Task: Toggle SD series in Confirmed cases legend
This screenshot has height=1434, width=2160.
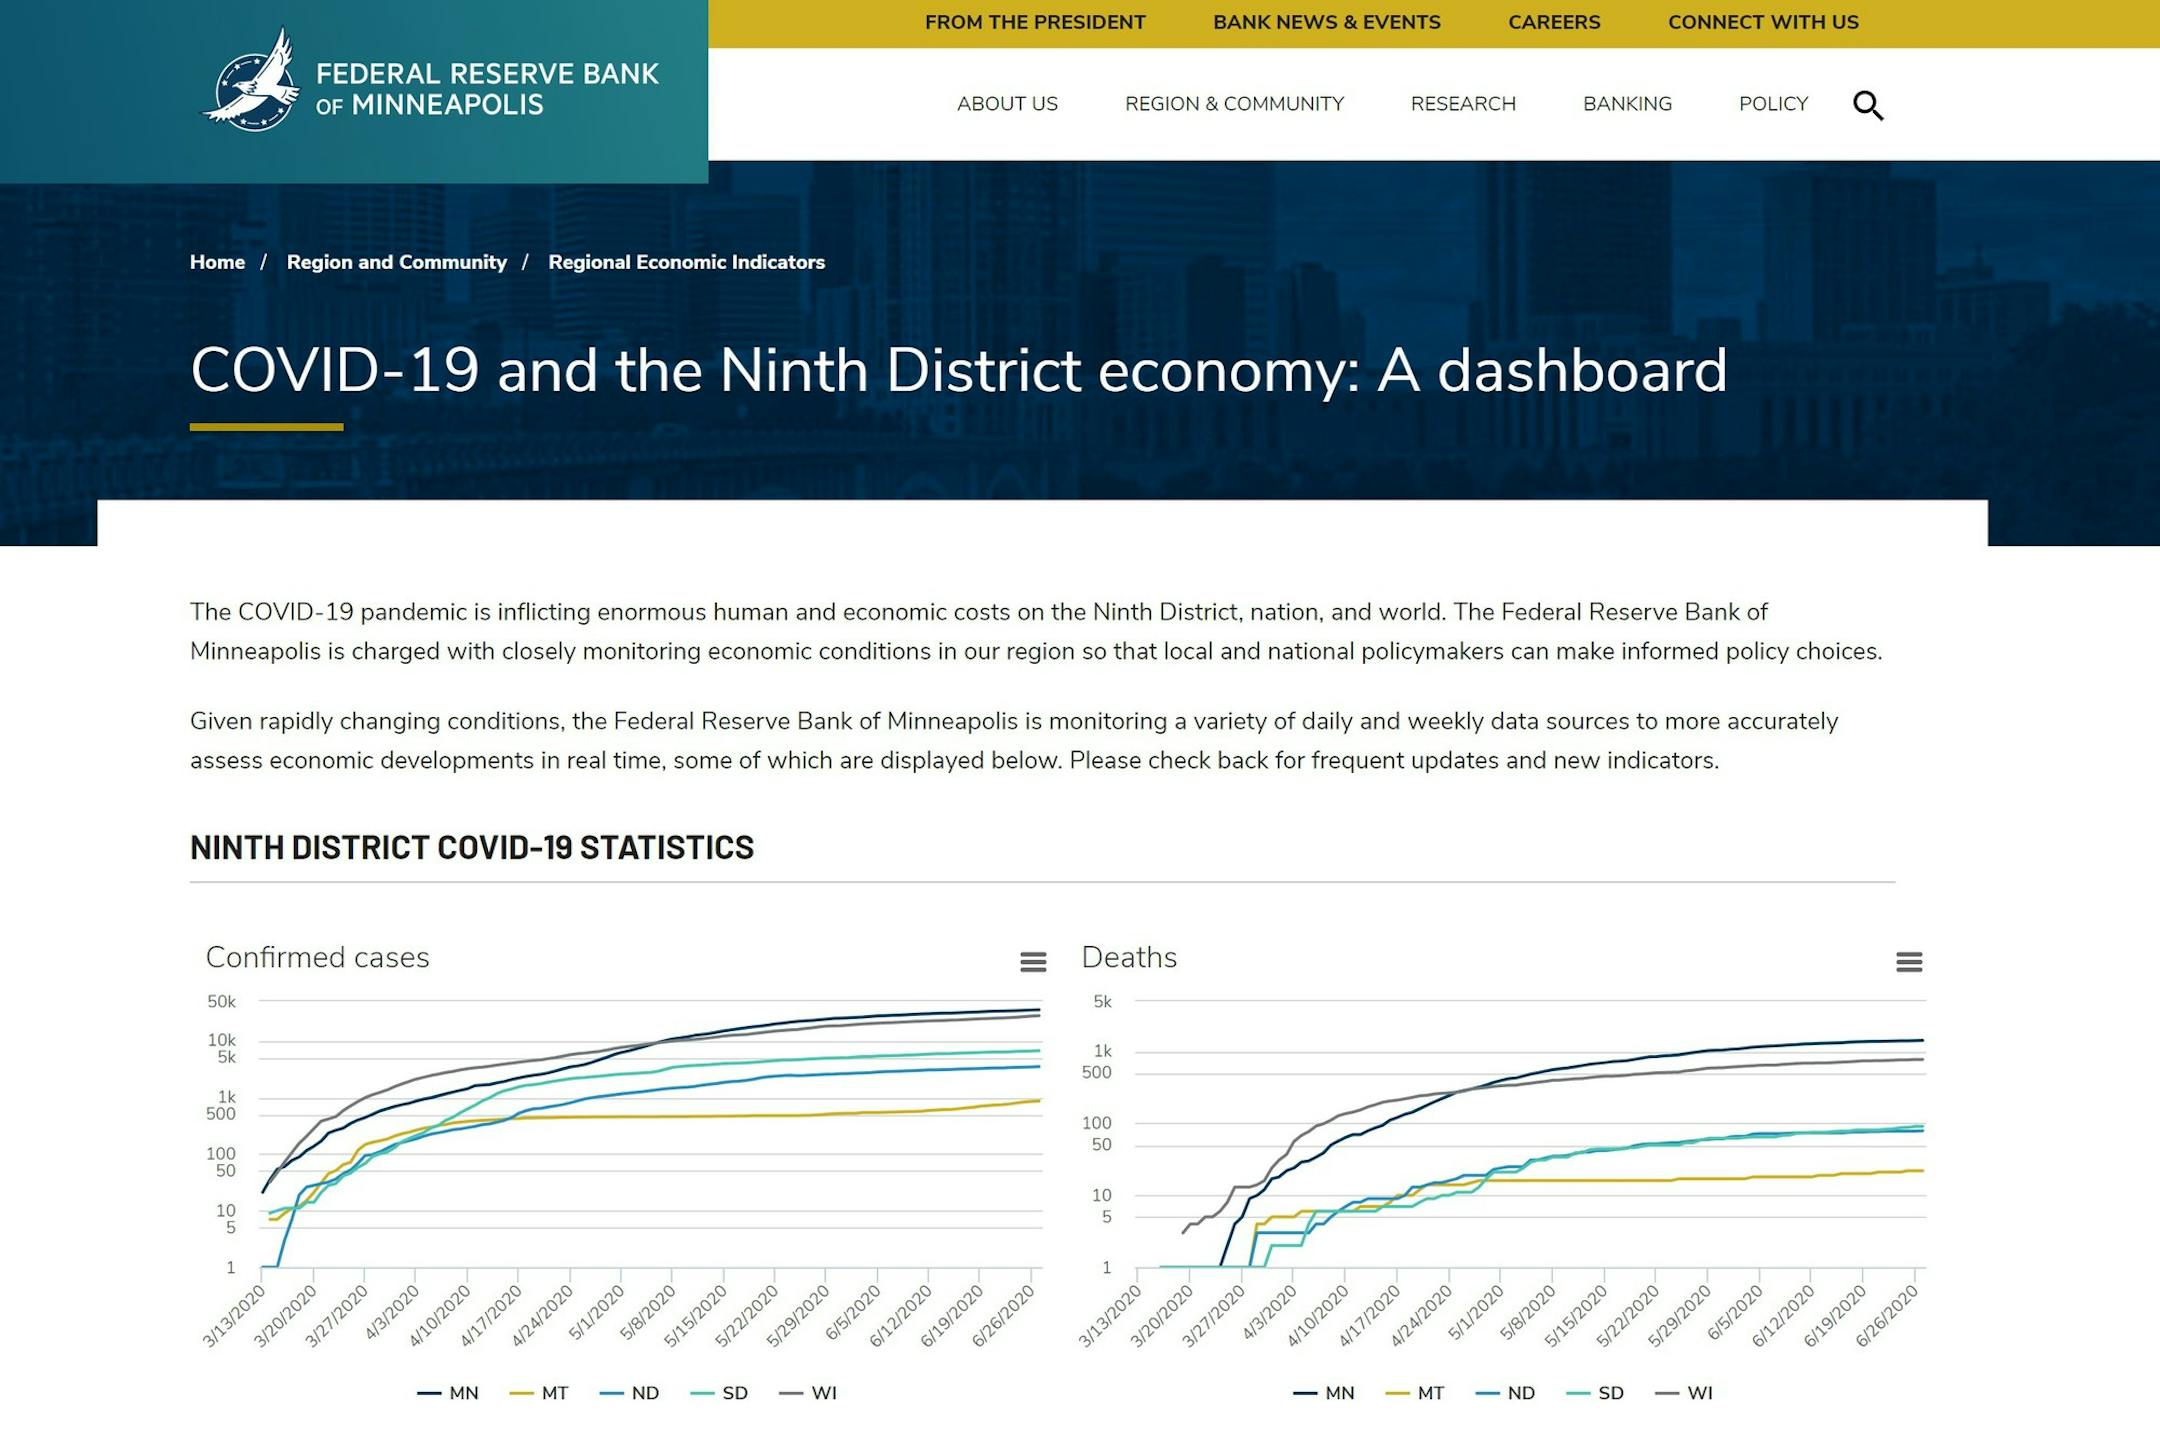Action: pos(719,1393)
